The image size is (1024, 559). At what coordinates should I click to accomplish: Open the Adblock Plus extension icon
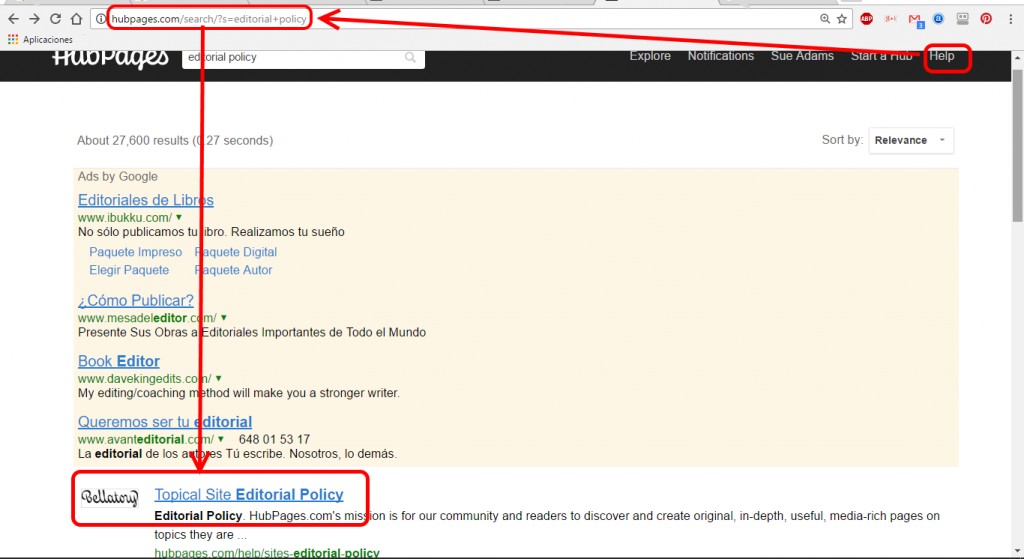867,19
